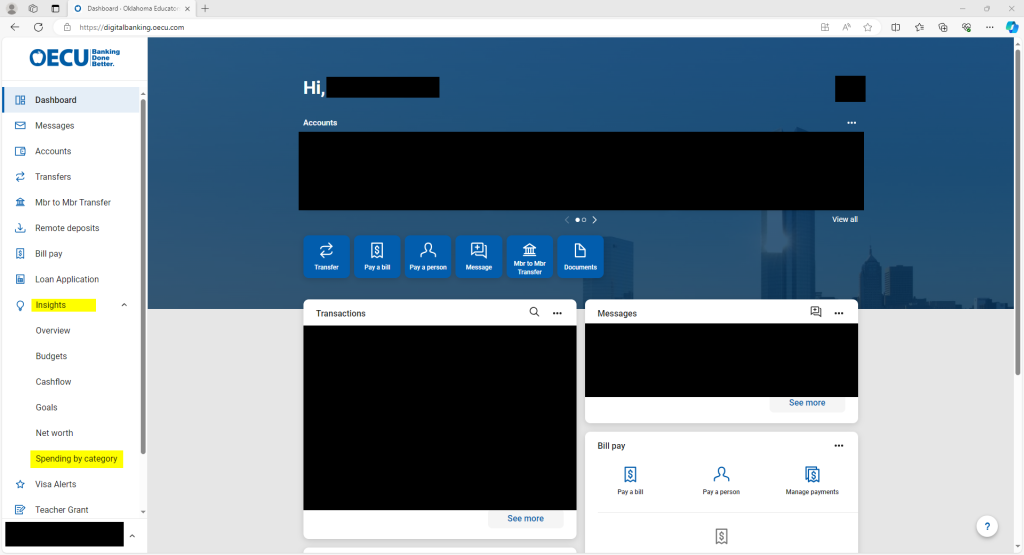
Task: Navigate to Budgets under Insights
Action: click(x=52, y=356)
